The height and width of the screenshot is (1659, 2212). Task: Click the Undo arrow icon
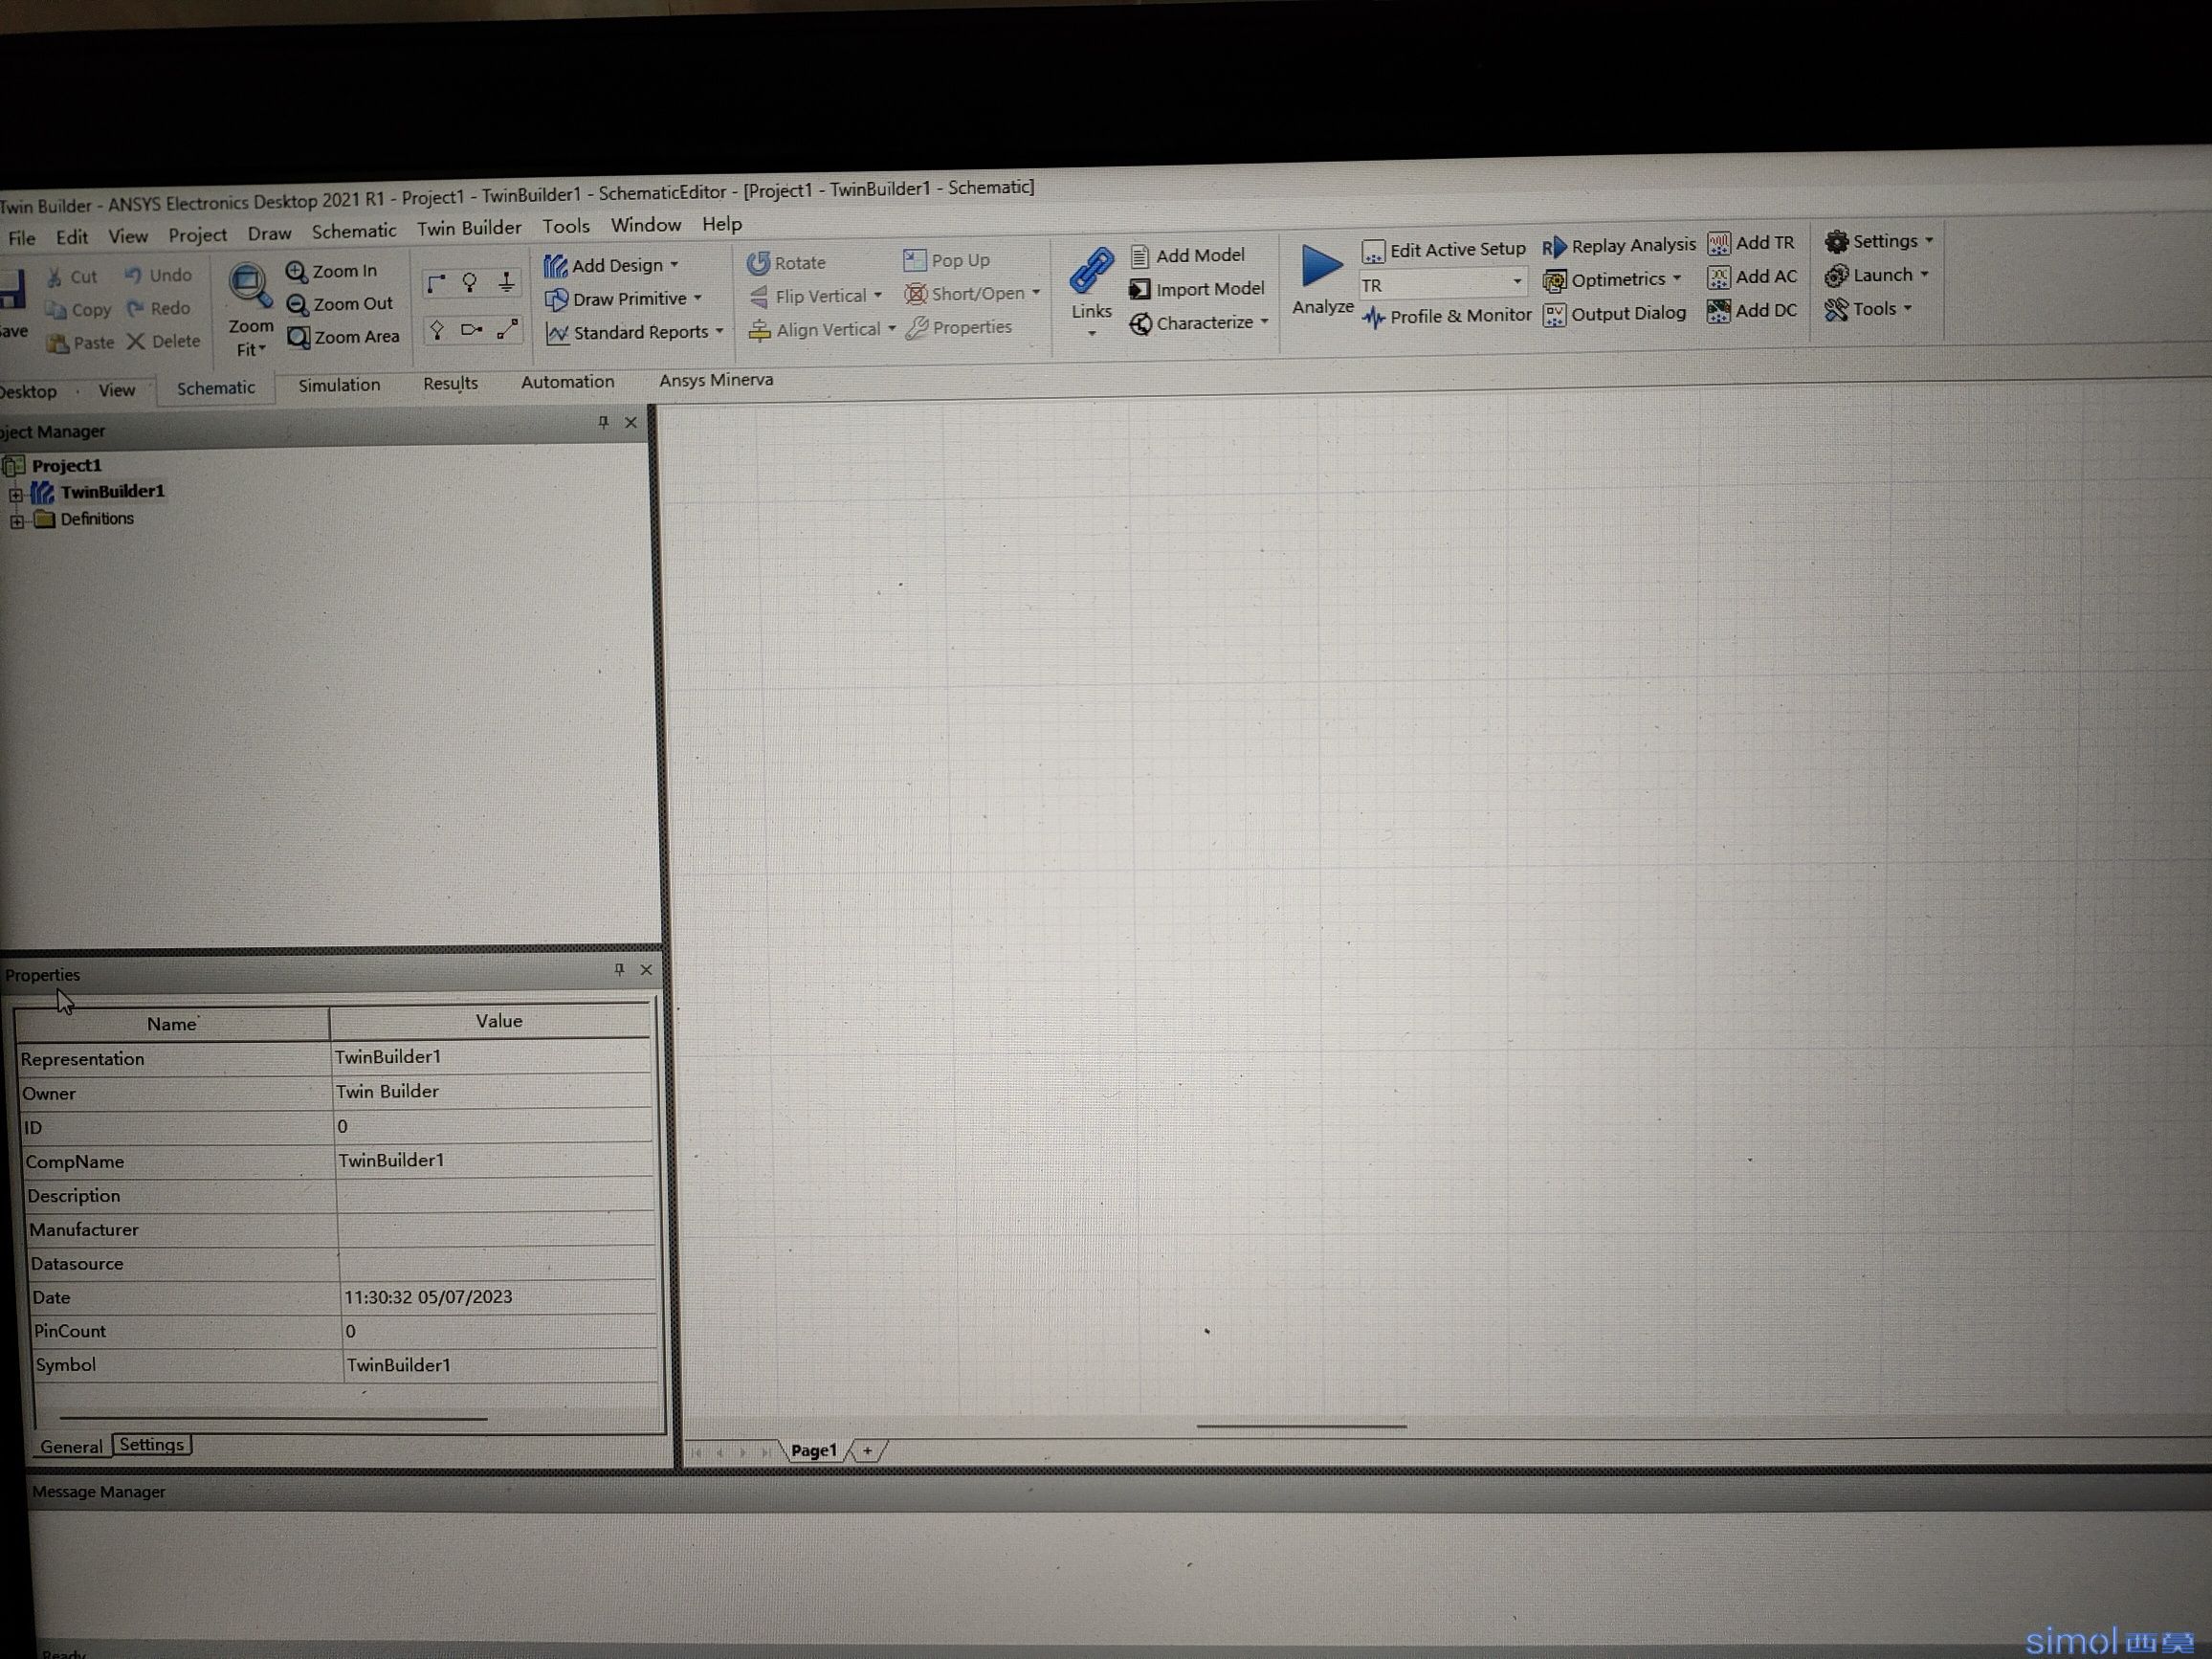point(133,275)
